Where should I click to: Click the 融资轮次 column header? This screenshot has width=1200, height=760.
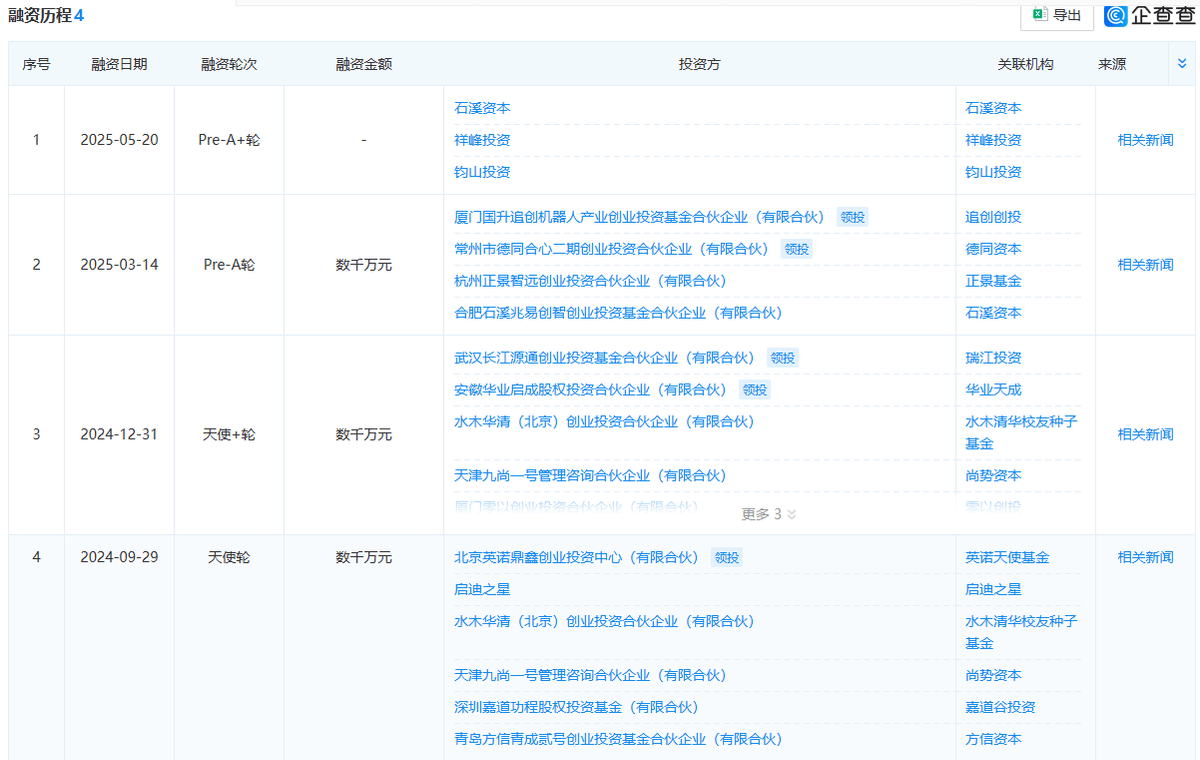(x=229, y=64)
